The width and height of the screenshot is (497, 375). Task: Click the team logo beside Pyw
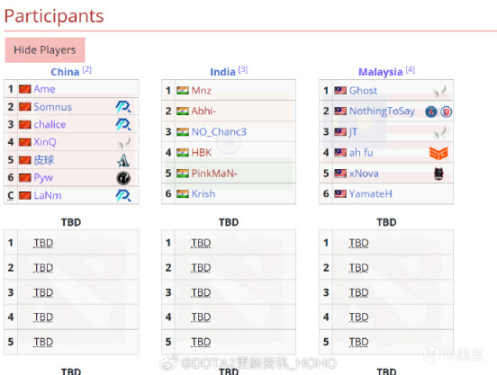click(x=123, y=178)
